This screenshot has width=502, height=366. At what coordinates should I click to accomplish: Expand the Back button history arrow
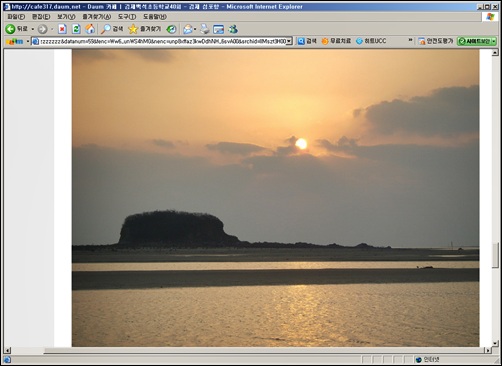click(x=33, y=29)
